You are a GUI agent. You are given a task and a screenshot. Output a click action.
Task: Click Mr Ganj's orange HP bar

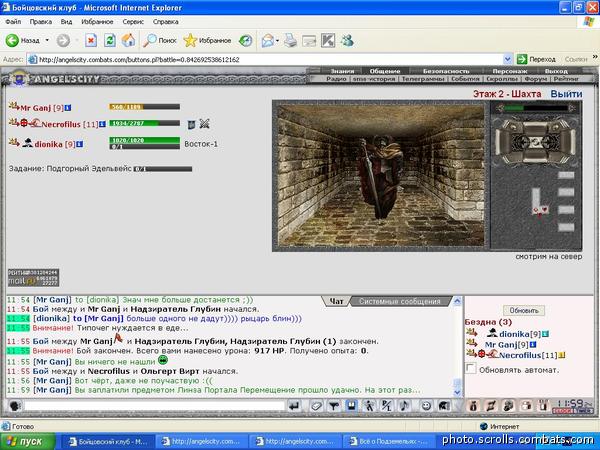click(144, 107)
